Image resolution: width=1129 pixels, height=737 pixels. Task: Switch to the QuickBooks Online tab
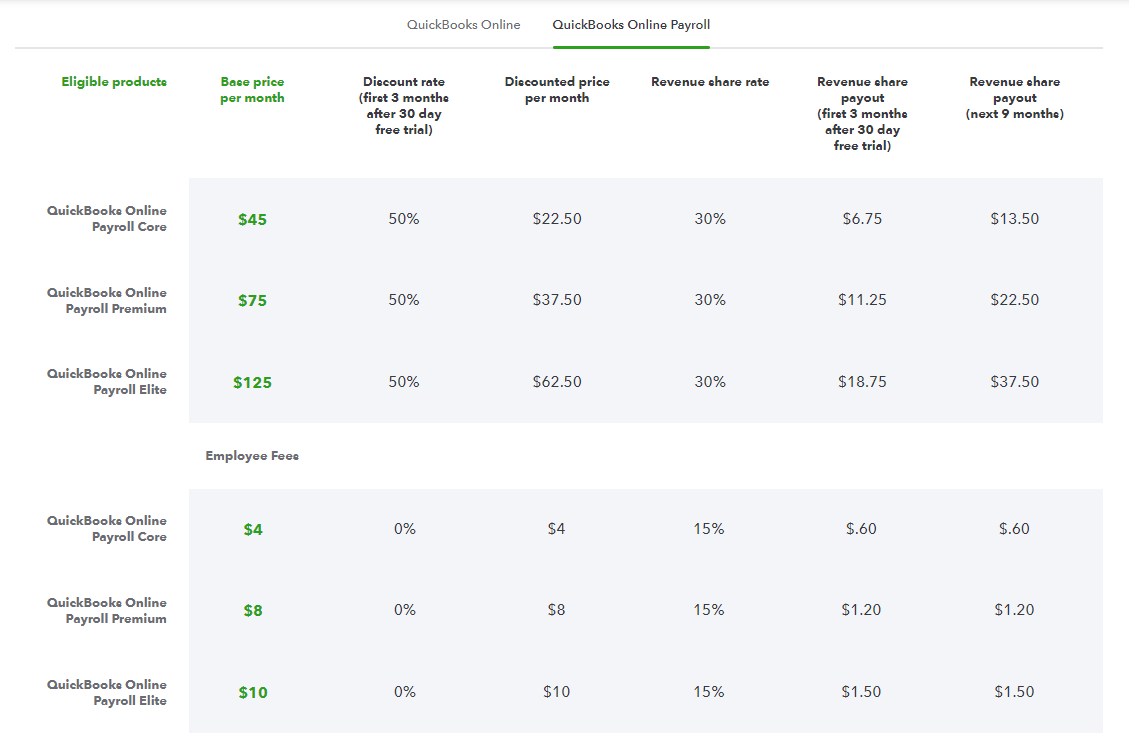463,25
